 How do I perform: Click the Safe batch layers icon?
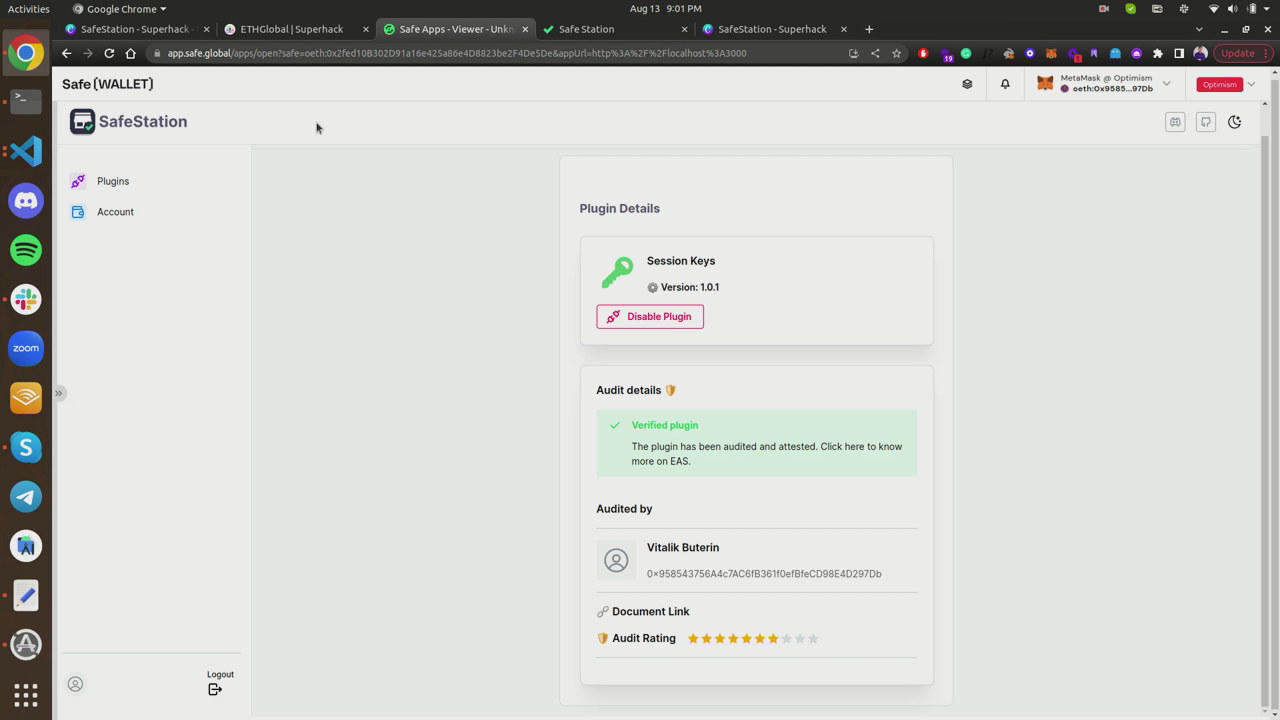[x=967, y=84]
